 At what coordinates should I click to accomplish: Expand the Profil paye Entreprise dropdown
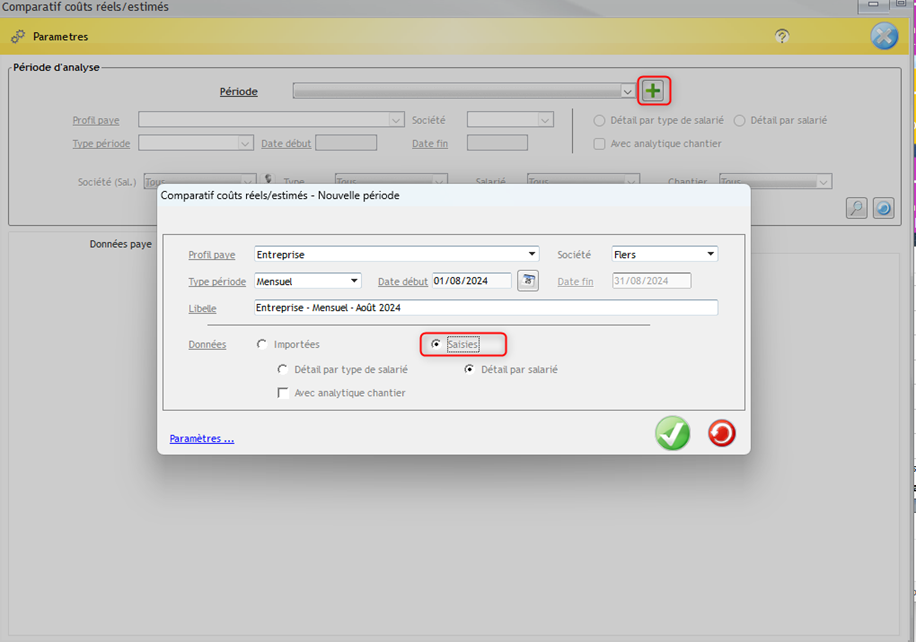click(x=532, y=254)
